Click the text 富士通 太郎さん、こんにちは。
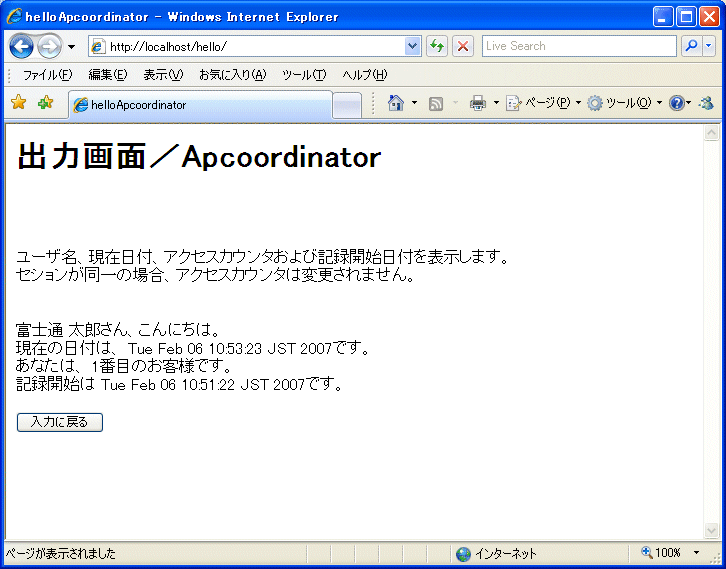726x569 pixels. (118, 330)
